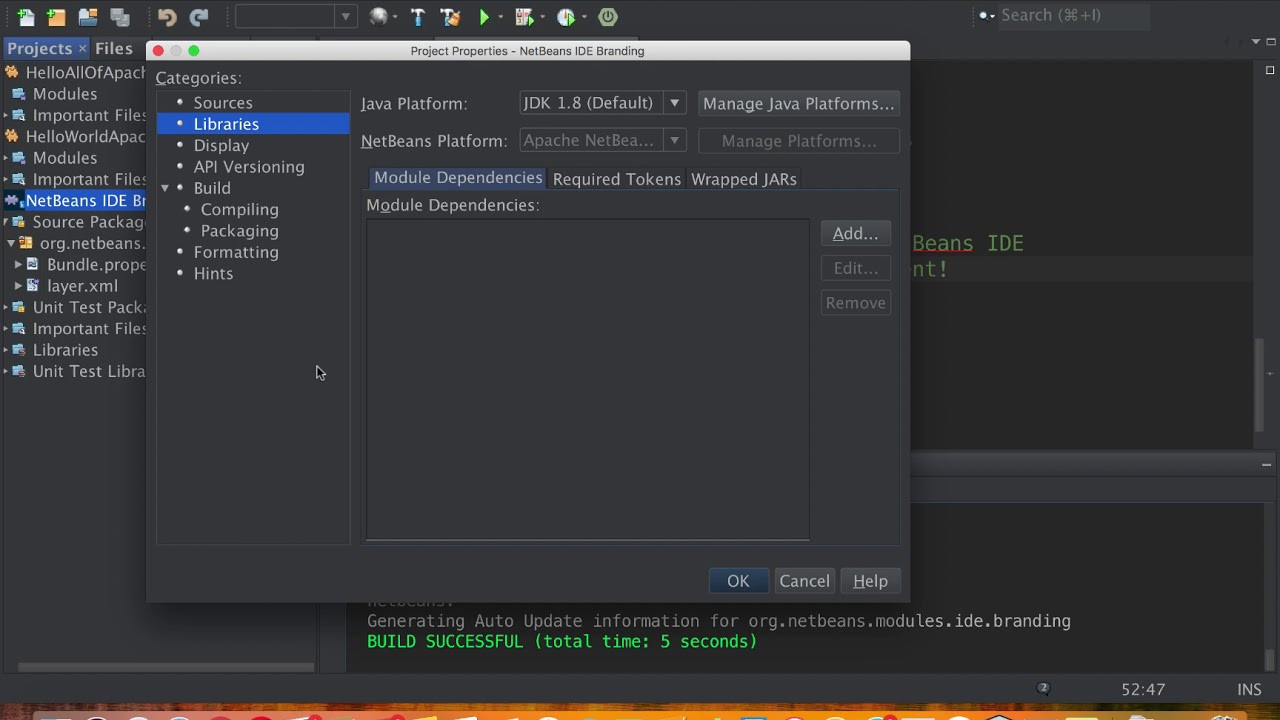Minimize the Output window via its dash icon
1280x720 pixels.
(1267, 465)
